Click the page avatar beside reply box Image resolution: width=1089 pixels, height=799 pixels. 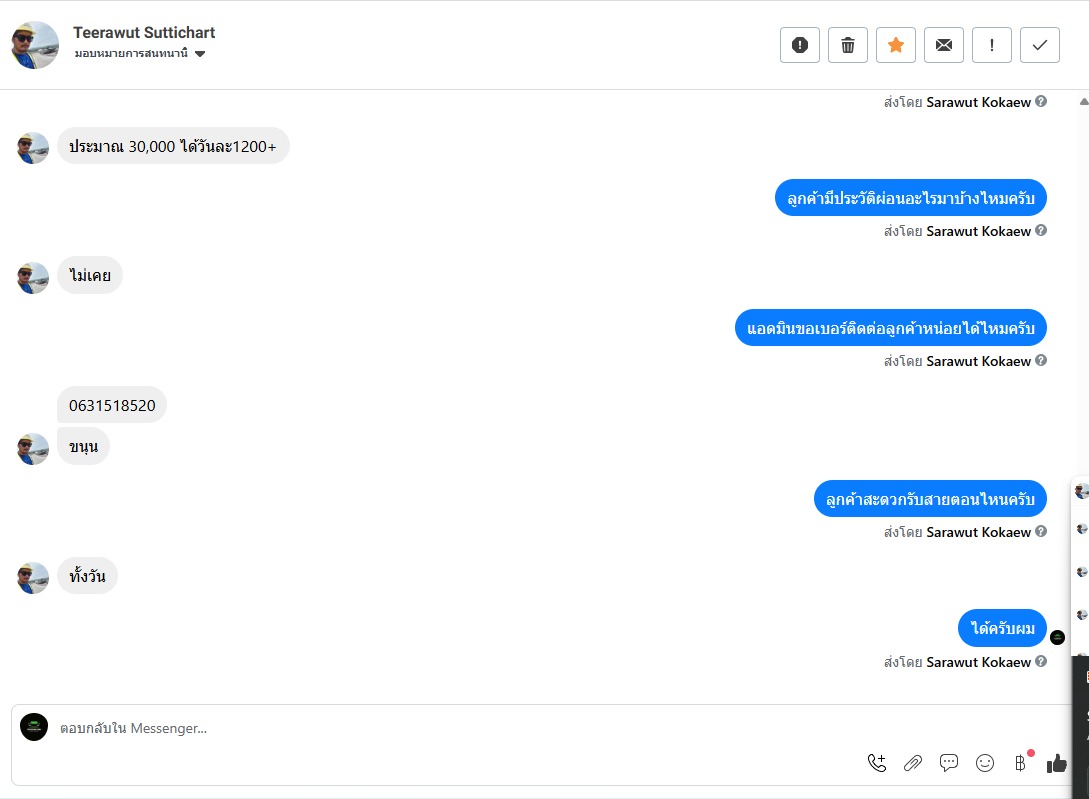(x=34, y=727)
